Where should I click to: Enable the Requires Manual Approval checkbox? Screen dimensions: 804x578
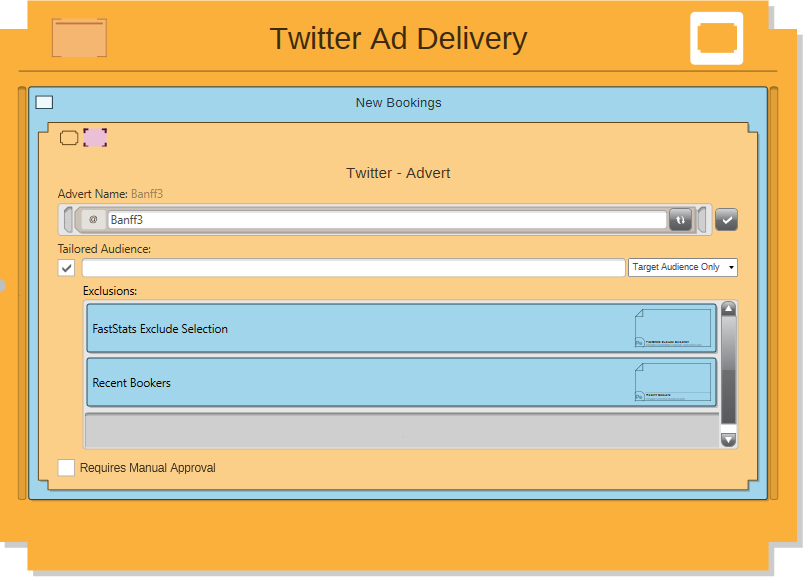click(66, 467)
